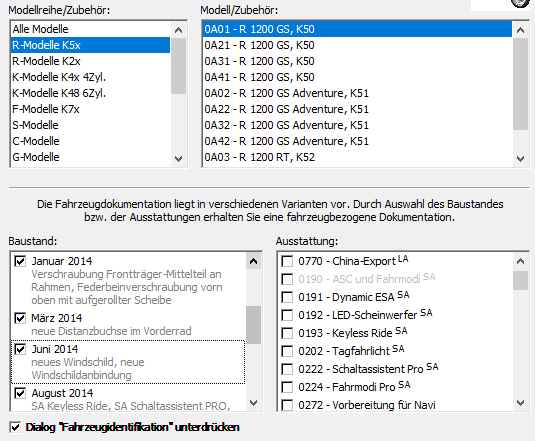This screenshot has height=441, width=535.
Task: Choose 0A02 - R 1200 GS Adventure, K51
Action: click(x=357, y=93)
